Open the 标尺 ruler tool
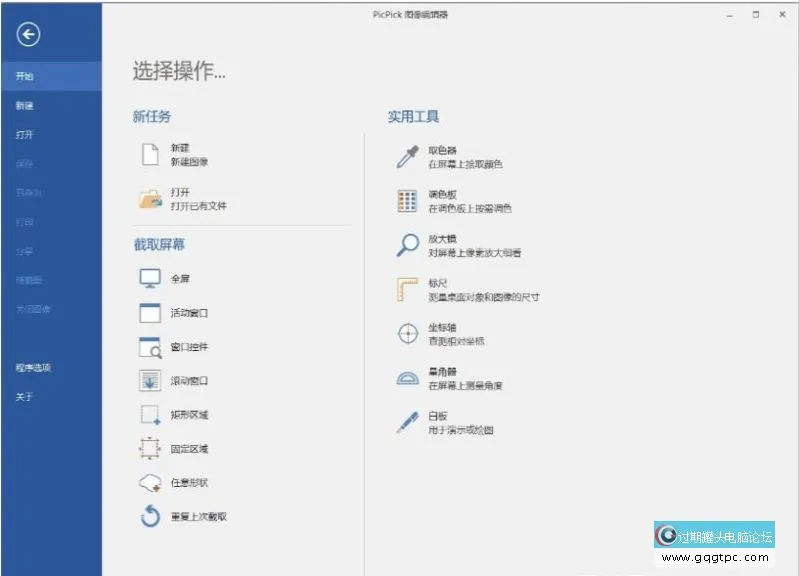Screen dimensions: 799x576 click(x=407, y=290)
